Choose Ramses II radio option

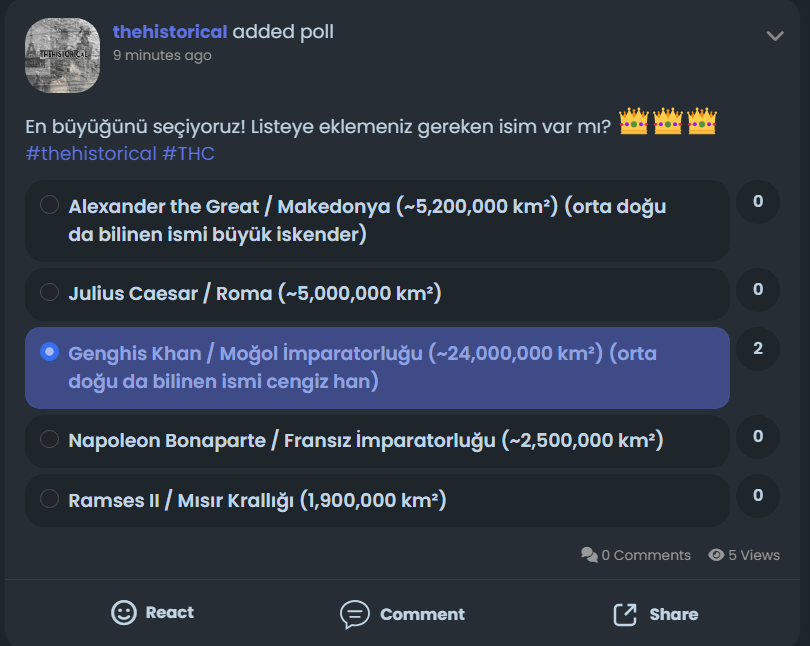[x=48, y=498]
